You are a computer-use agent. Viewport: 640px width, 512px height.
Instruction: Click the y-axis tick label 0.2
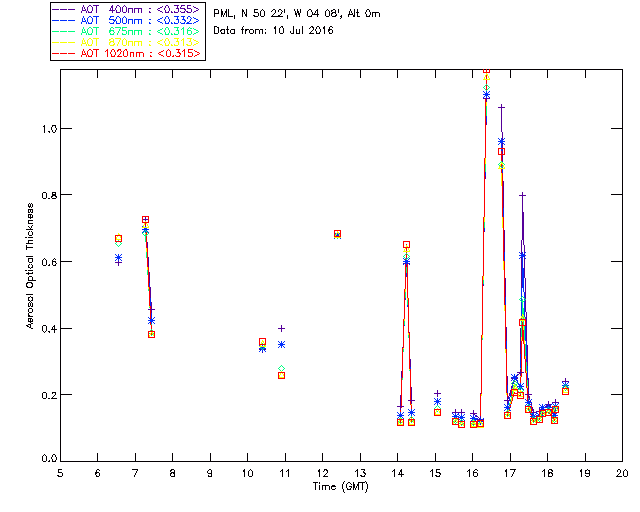tap(49, 395)
